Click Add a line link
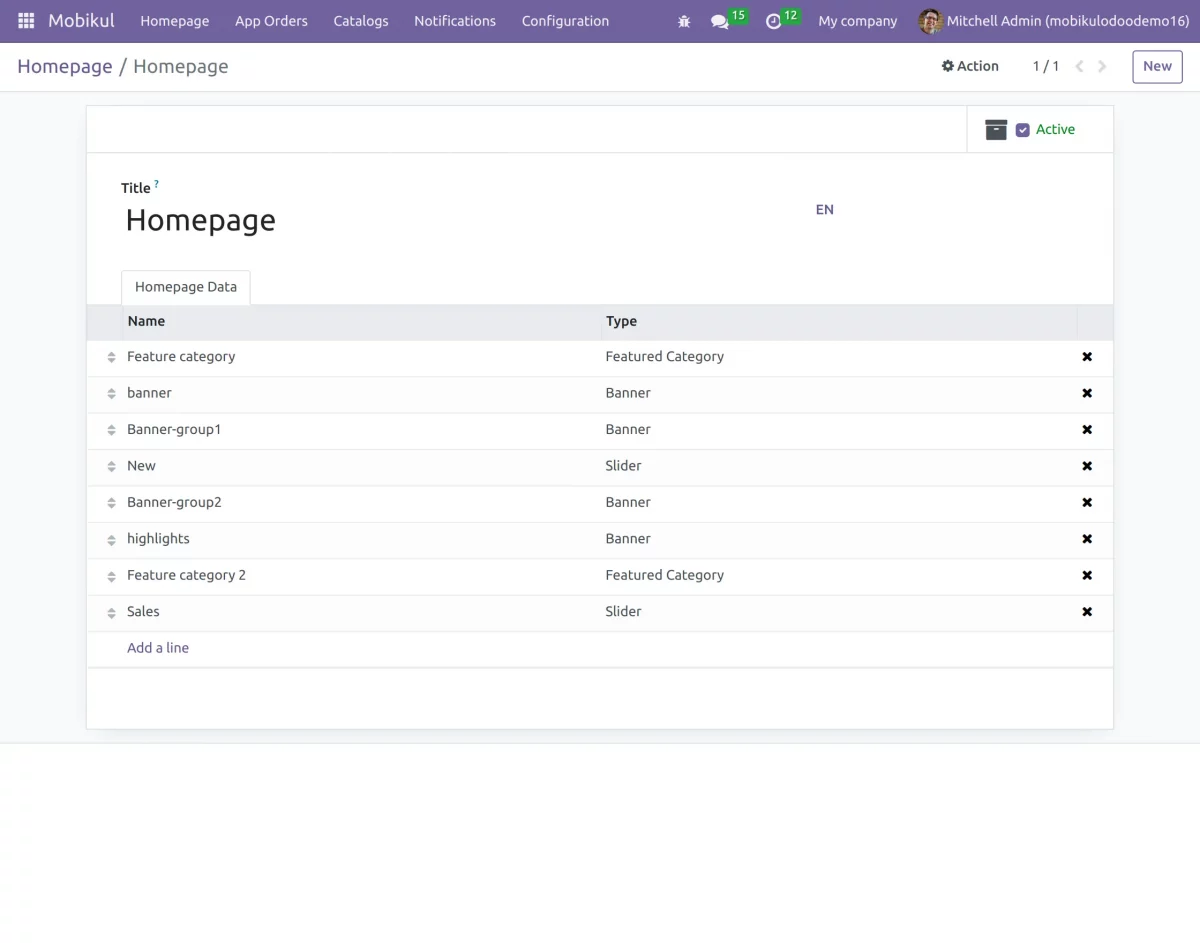The image size is (1200, 943). [x=158, y=647]
